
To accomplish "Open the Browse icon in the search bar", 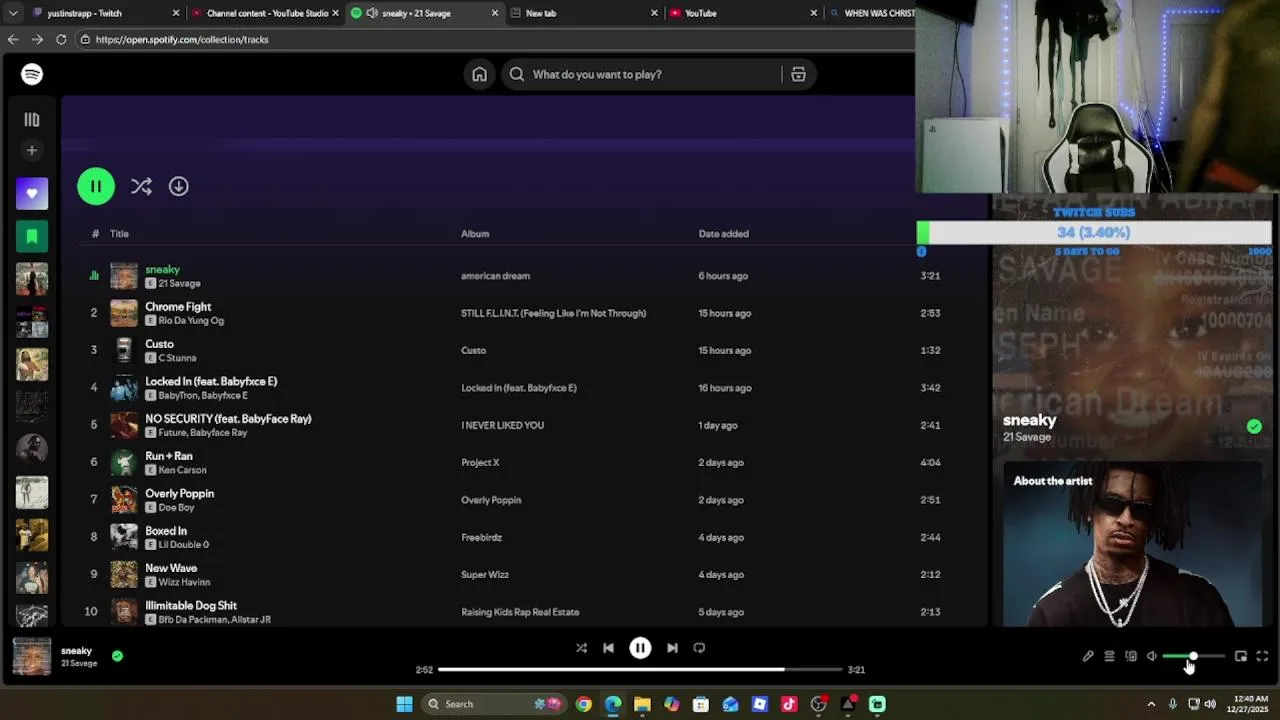I will 798,74.
